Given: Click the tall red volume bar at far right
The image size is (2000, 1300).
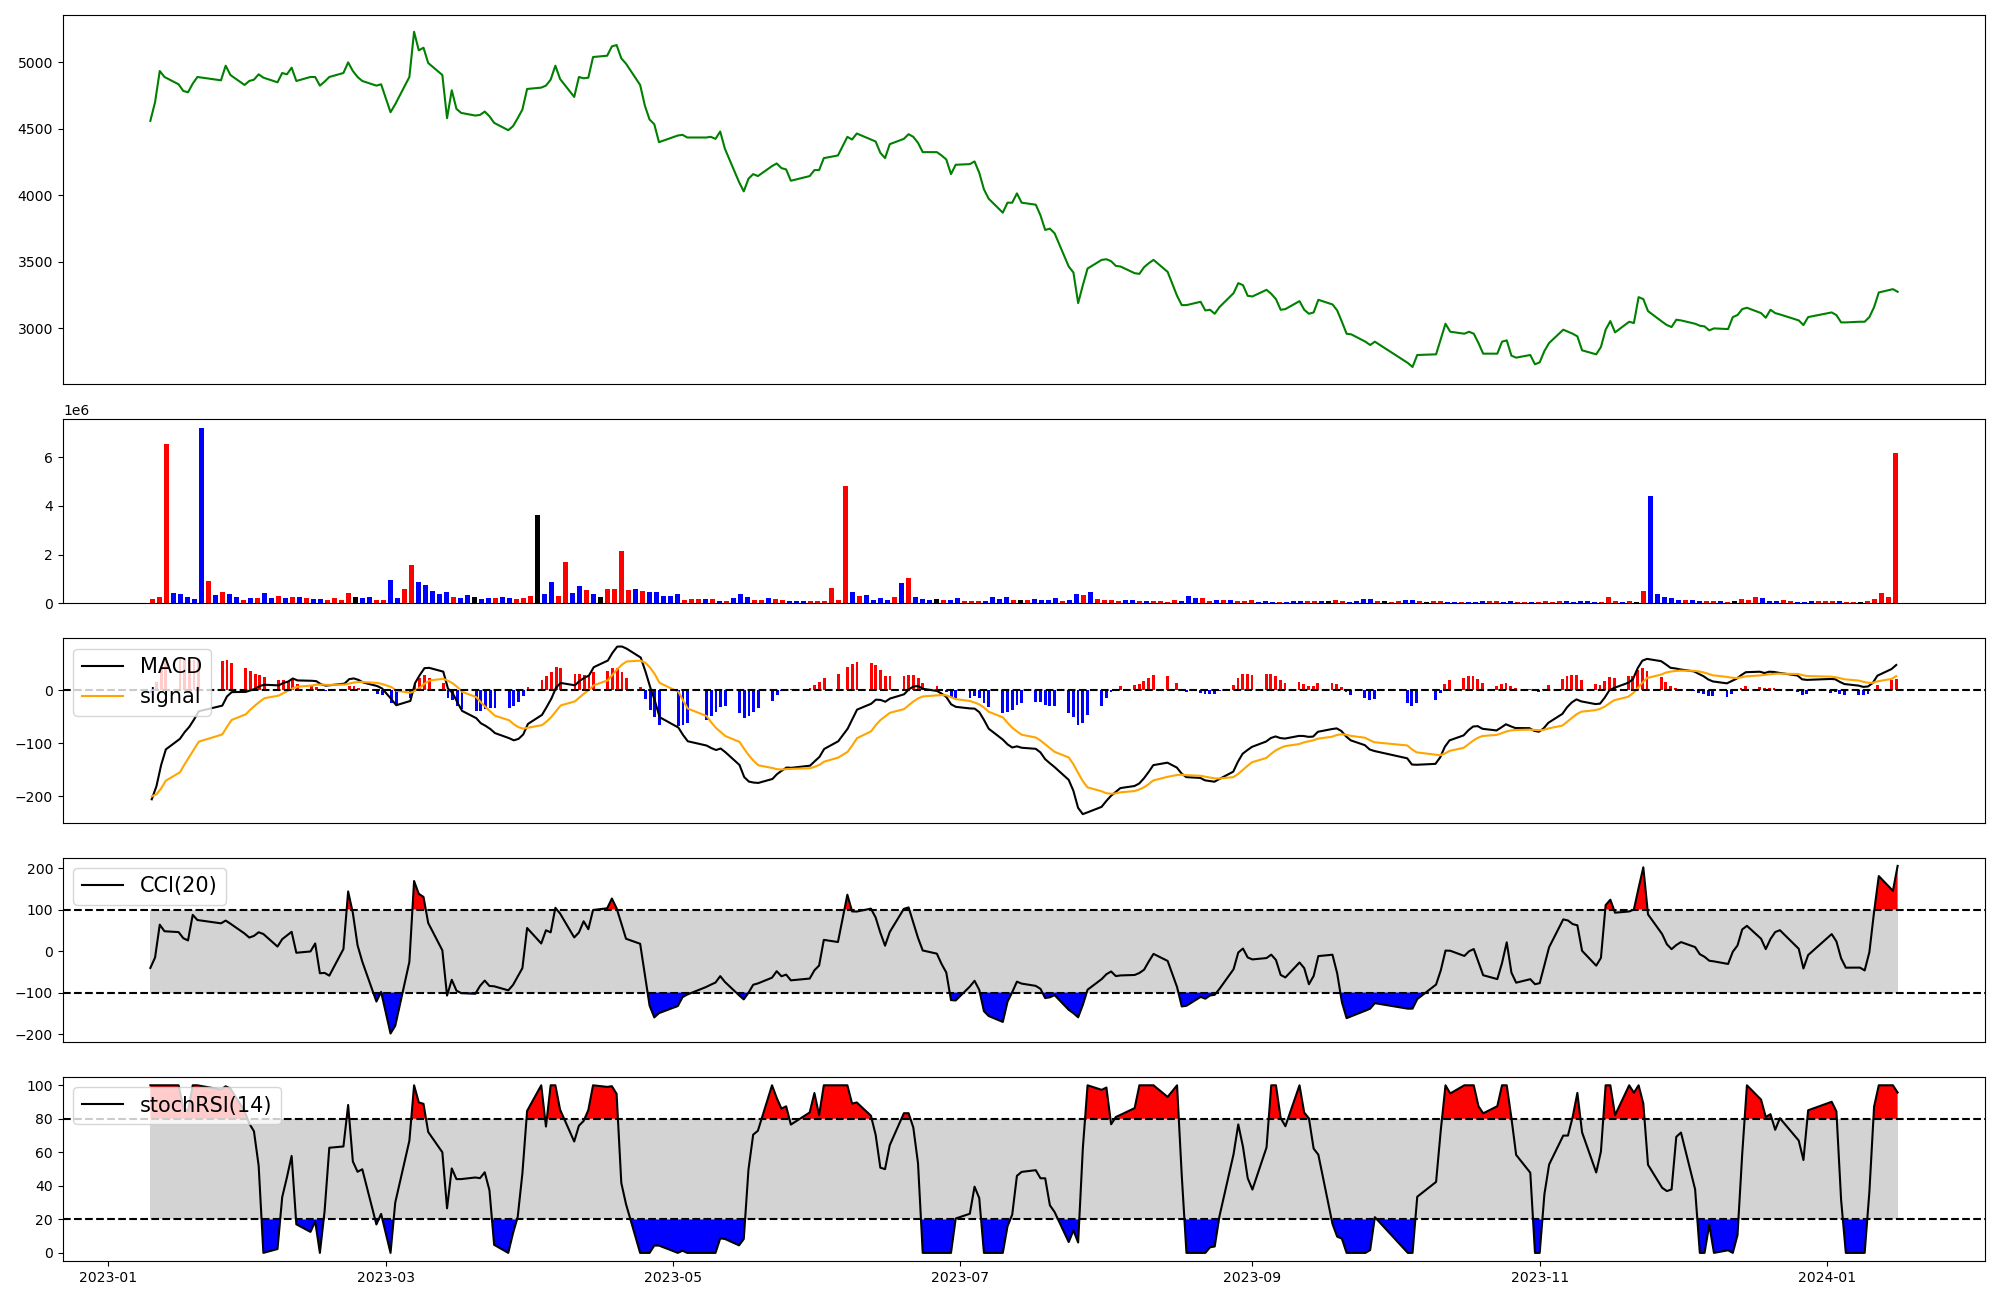Looking at the screenshot, I should 1895,528.
